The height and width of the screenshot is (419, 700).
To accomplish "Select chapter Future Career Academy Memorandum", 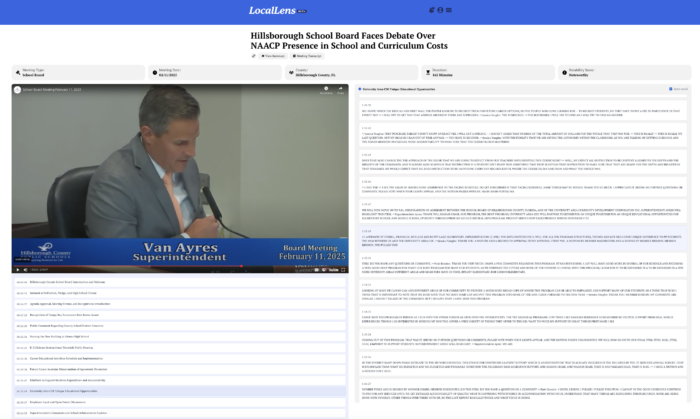I will pos(180,369).
